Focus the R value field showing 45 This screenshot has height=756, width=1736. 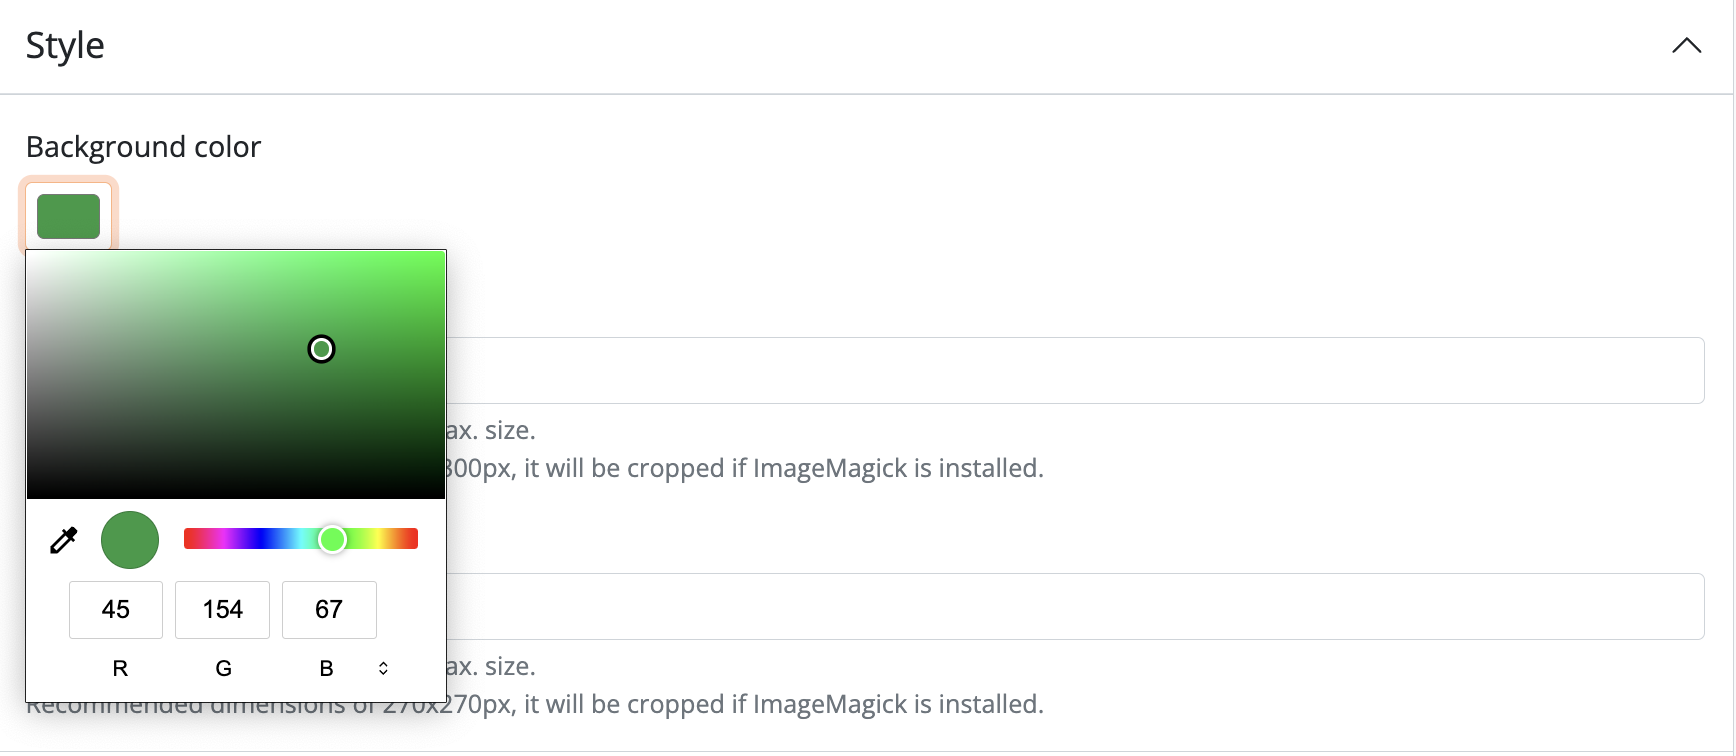tap(116, 610)
